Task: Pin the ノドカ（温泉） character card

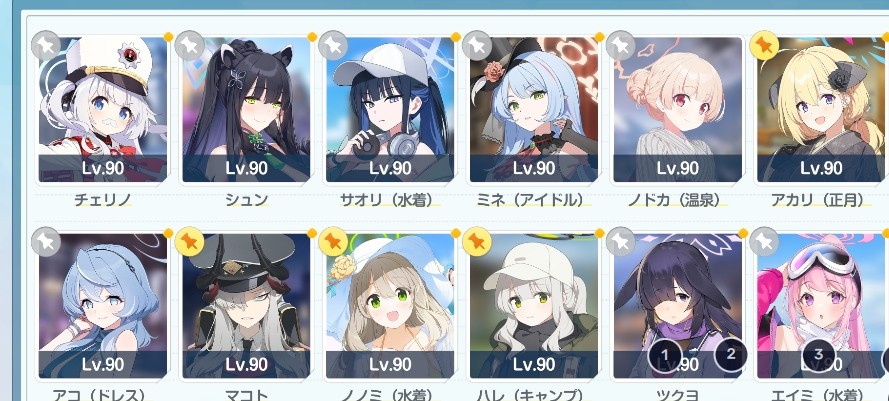Action: tap(621, 45)
